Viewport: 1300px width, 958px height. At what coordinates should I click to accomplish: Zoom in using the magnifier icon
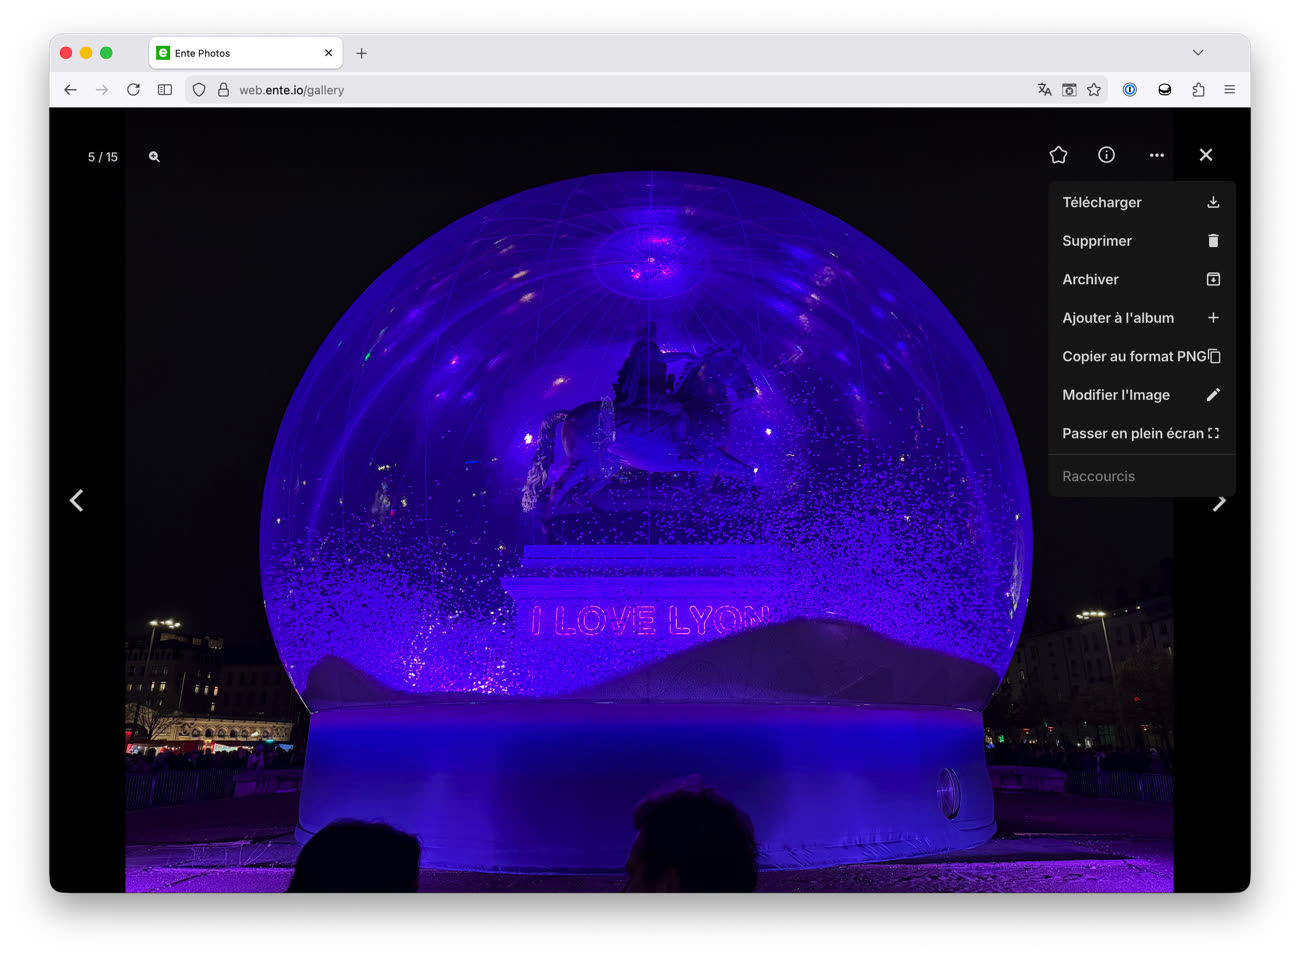154,157
